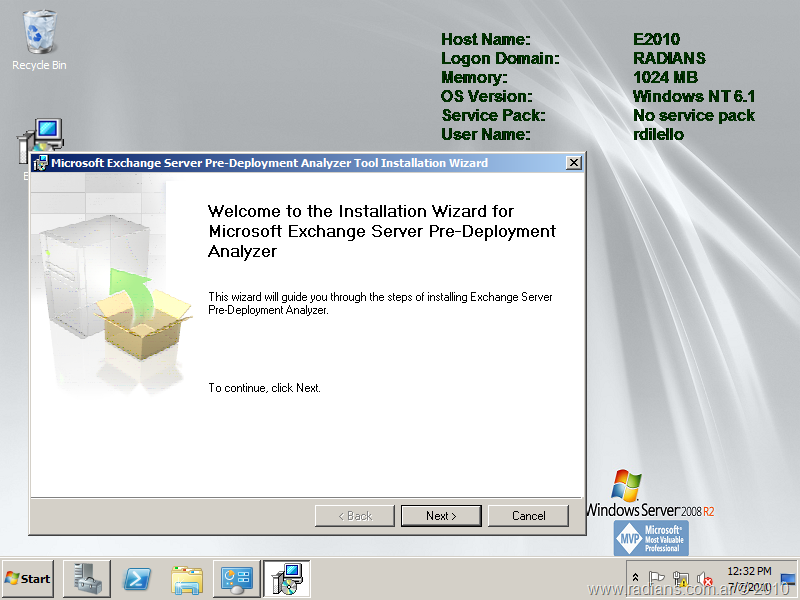Open Windows PowerShell from the taskbar
The width and height of the screenshot is (800, 600).
tap(137, 578)
